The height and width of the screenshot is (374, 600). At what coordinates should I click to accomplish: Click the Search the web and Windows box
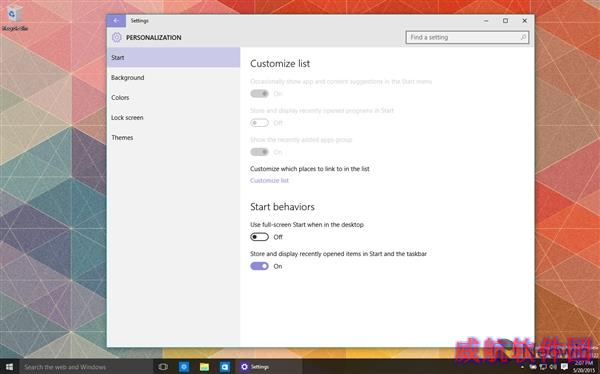(x=86, y=367)
